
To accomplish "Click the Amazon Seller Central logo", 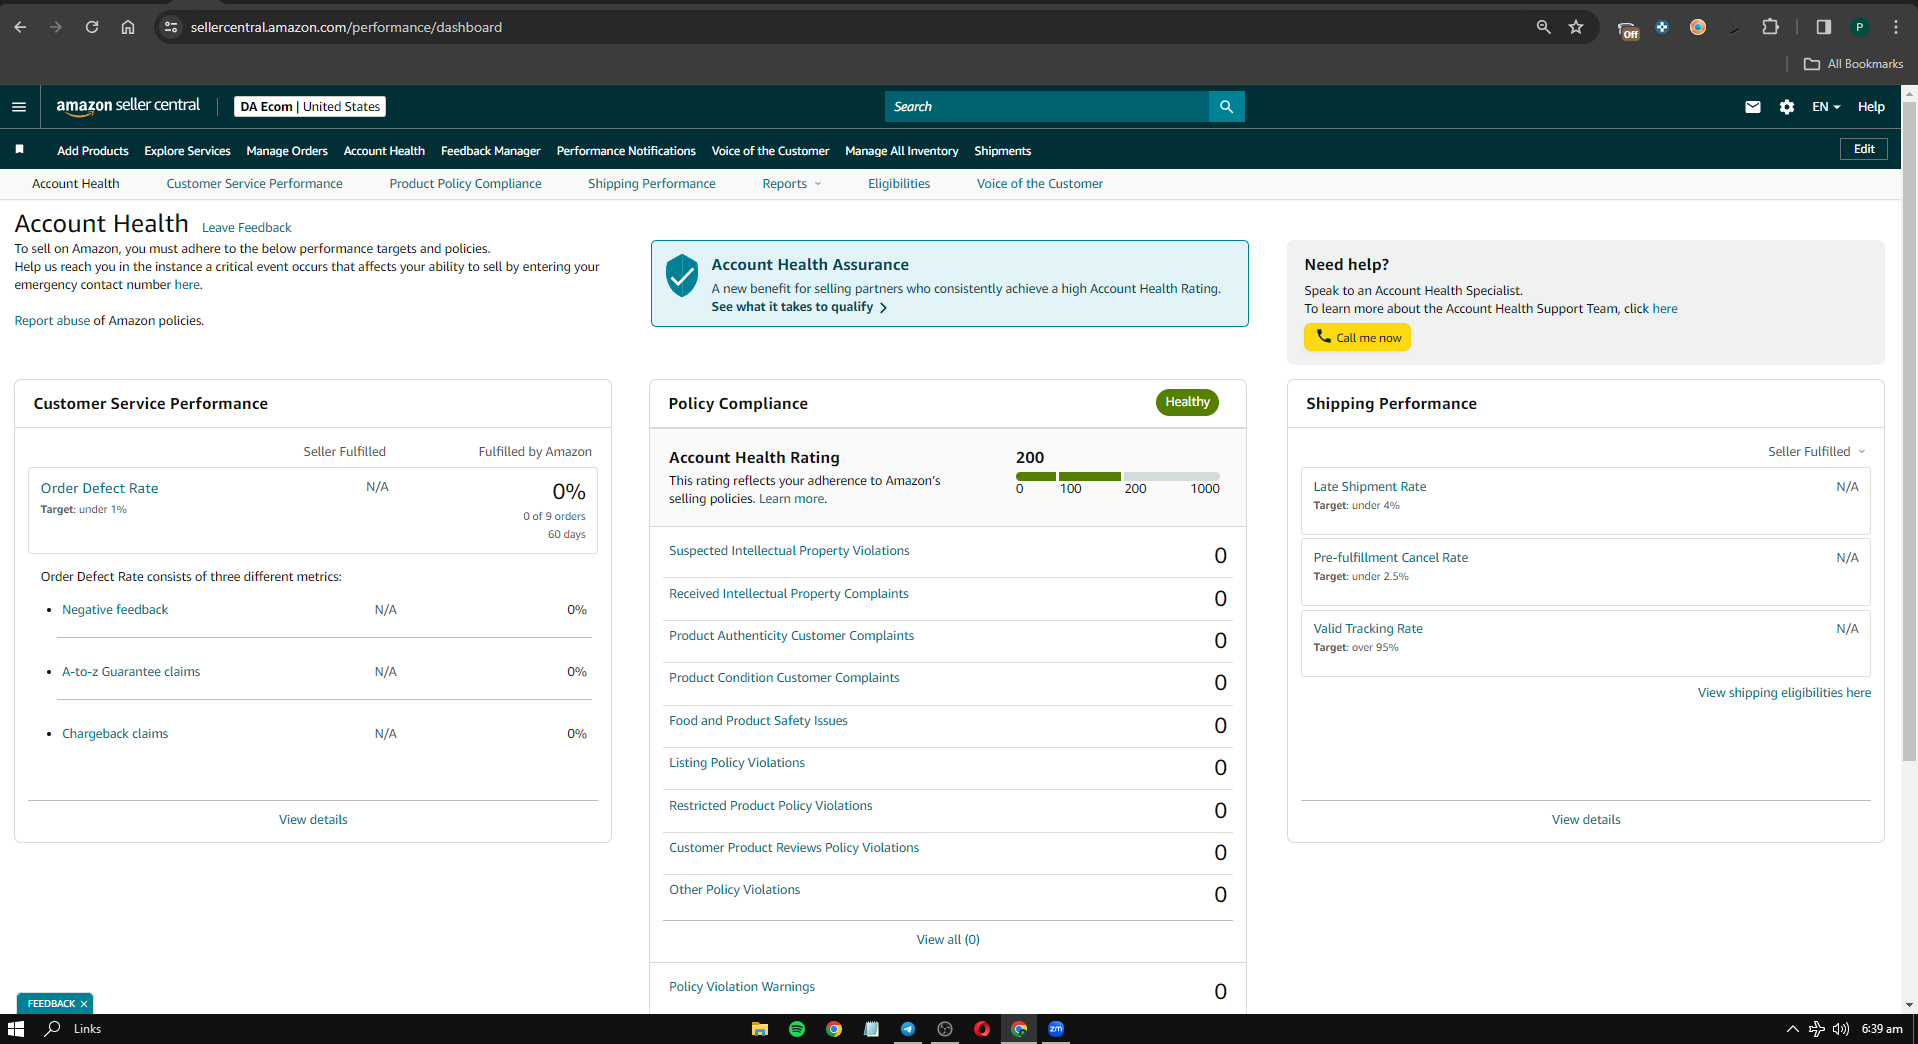I will pos(128,106).
